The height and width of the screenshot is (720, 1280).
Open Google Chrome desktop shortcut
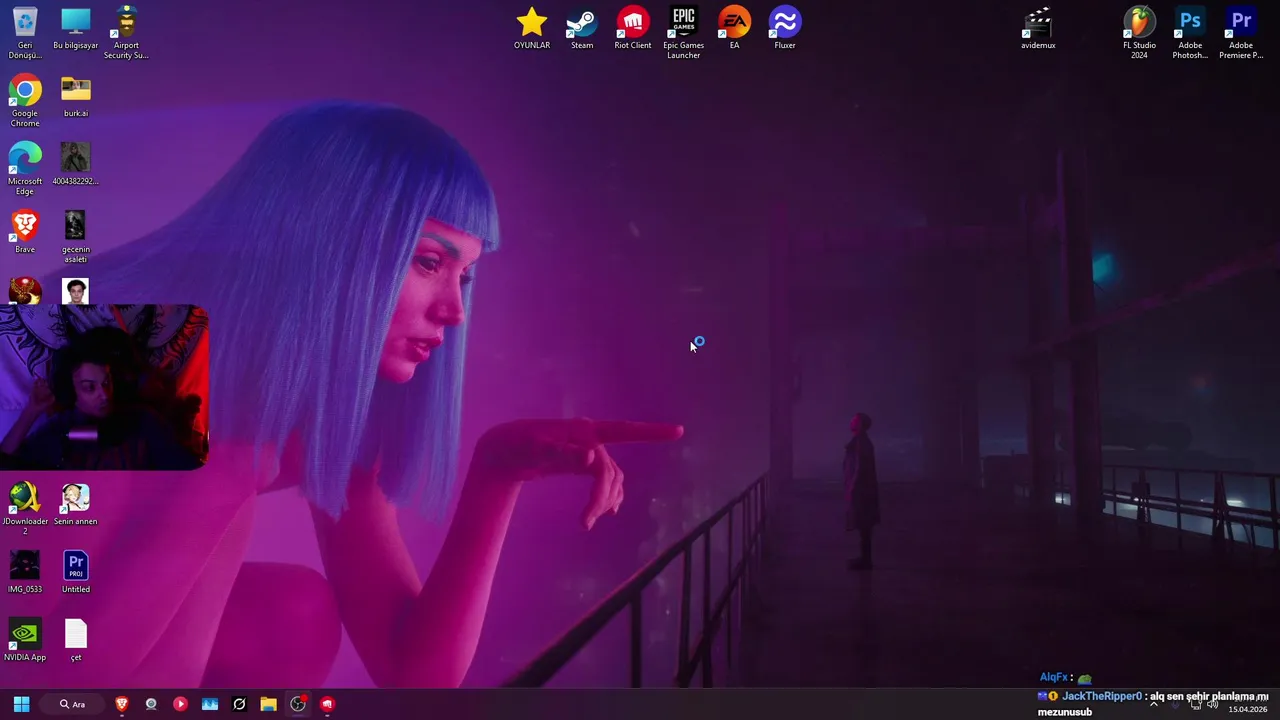25,100
